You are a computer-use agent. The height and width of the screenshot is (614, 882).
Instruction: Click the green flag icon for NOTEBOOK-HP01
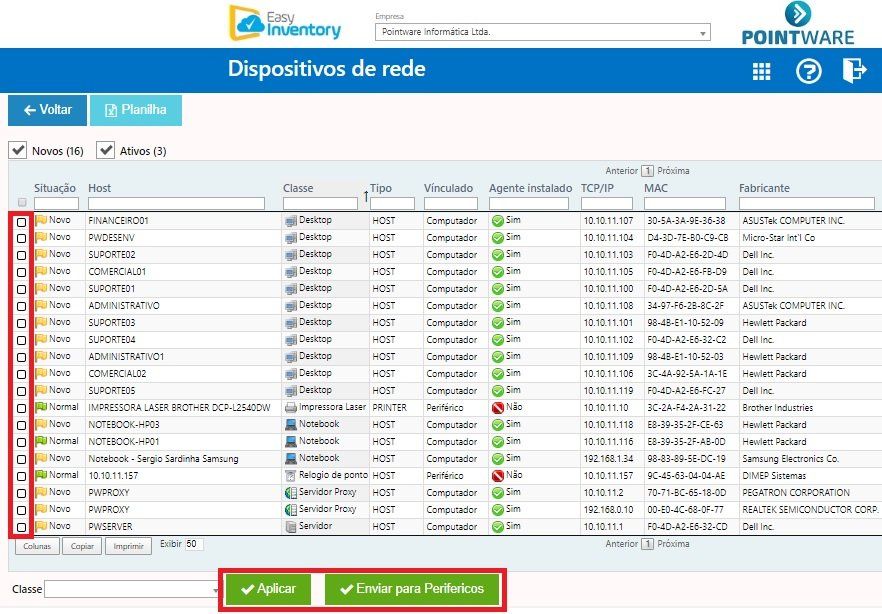click(x=41, y=441)
